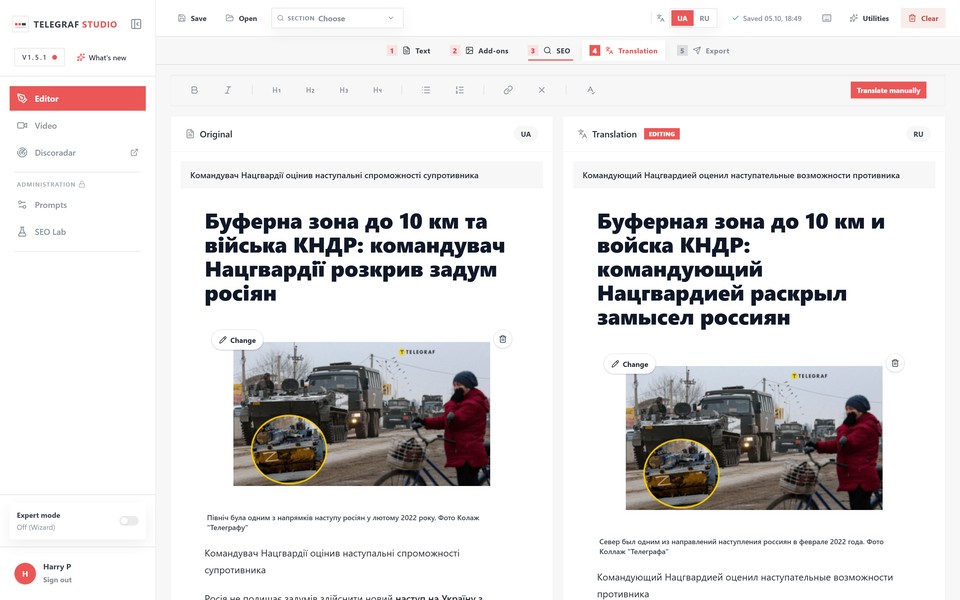The height and width of the screenshot is (600, 960).
Task: Select Editor in sidebar
Action: [78, 99]
